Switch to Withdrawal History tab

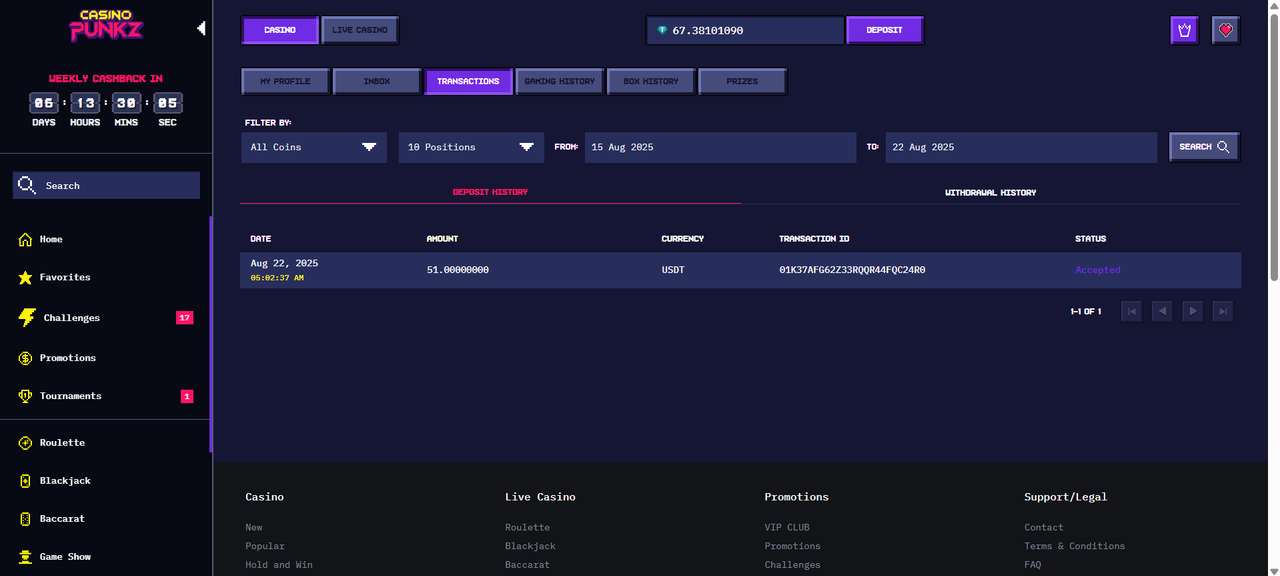pyautogui.click(x=991, y=192)
